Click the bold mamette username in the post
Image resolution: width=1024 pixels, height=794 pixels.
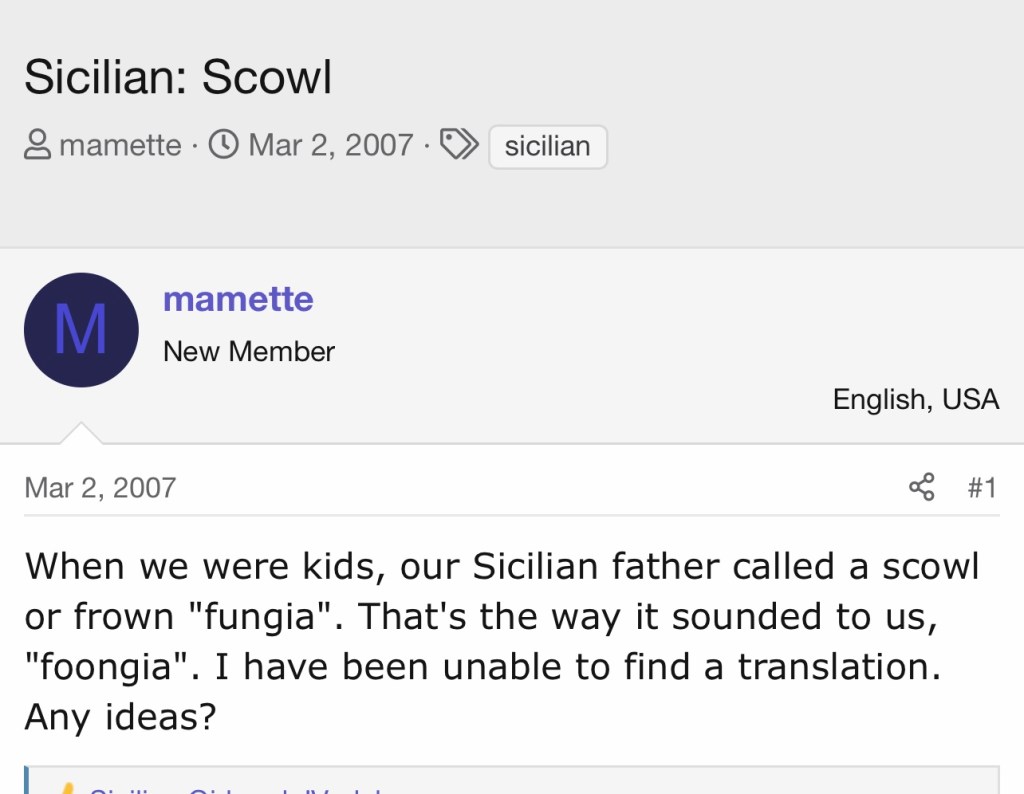pyautogui.click(x=238, y=299)
